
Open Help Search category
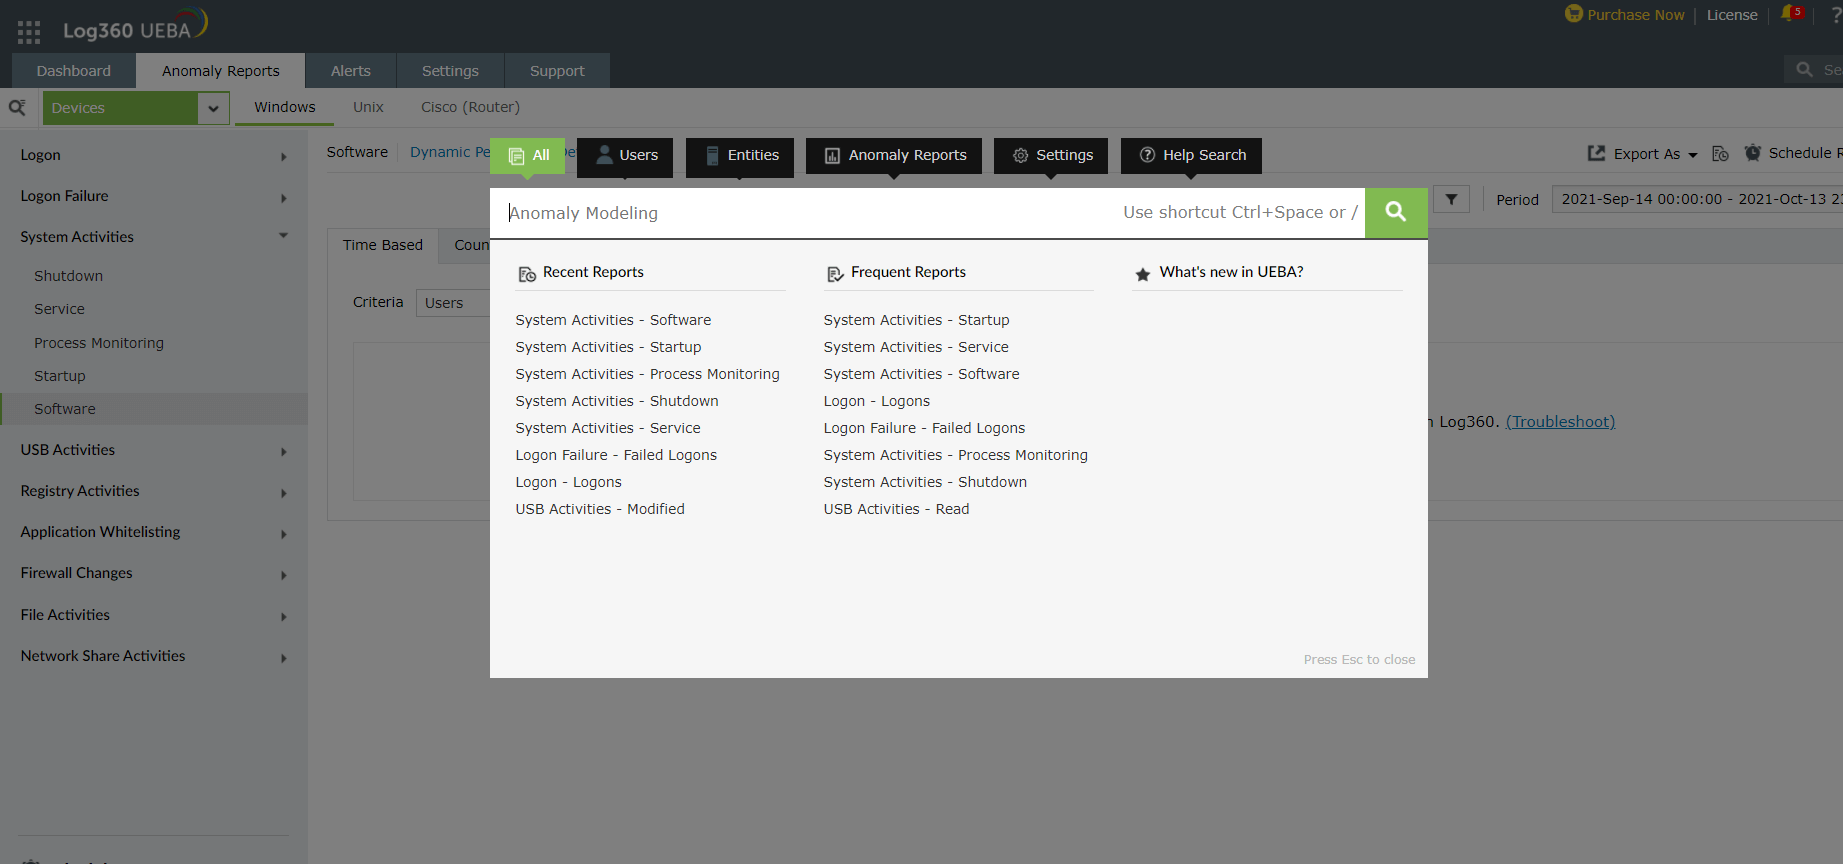point(1191,156)
